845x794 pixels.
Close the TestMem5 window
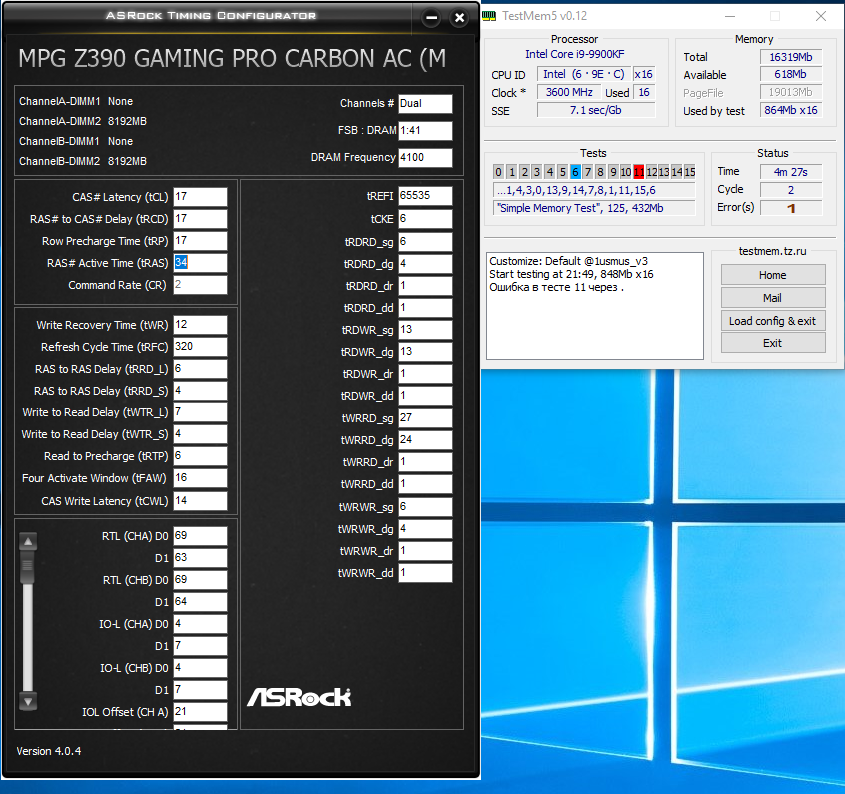coord(820,16)
